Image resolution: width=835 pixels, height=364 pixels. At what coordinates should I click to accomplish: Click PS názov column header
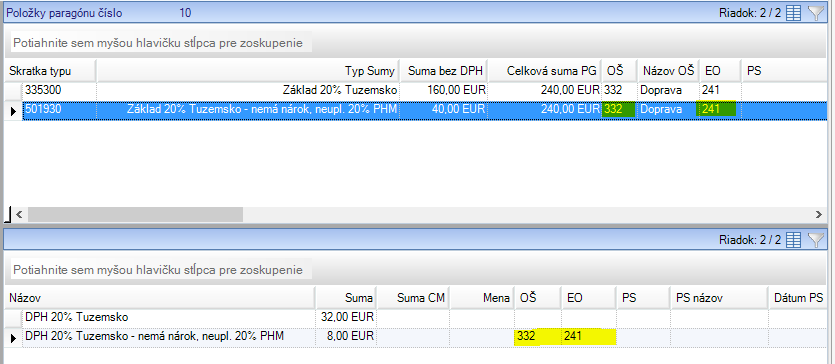718,298
